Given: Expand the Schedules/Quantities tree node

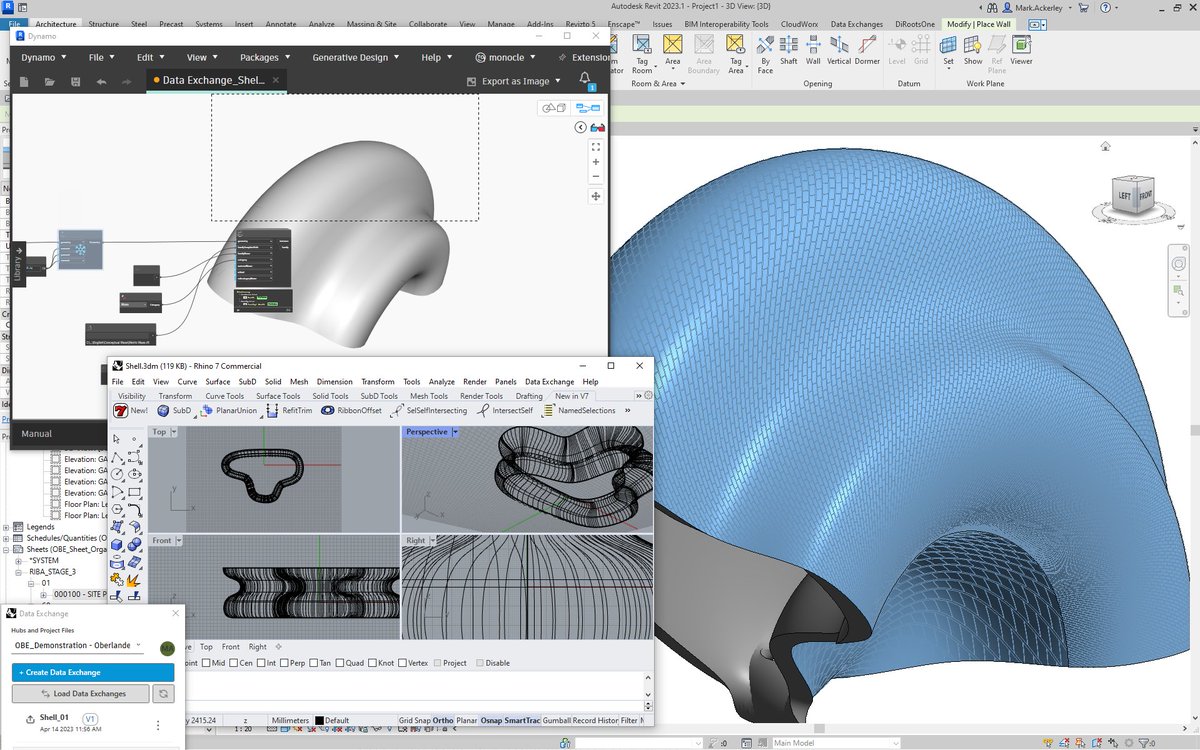Looking at the screenshot, I should pyautogui.click(x=7, y=538).
